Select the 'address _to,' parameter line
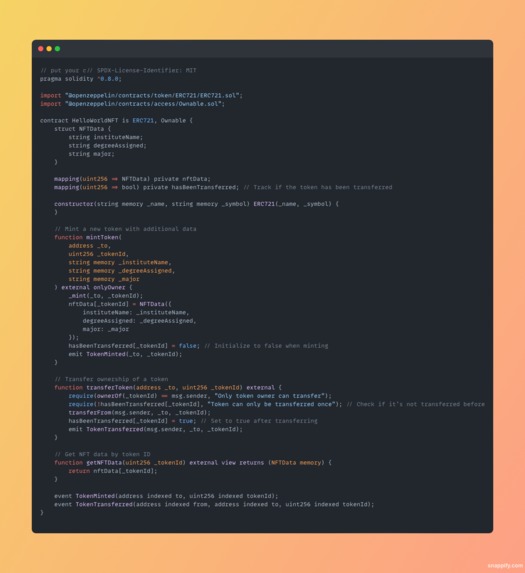 coord(90,246)
